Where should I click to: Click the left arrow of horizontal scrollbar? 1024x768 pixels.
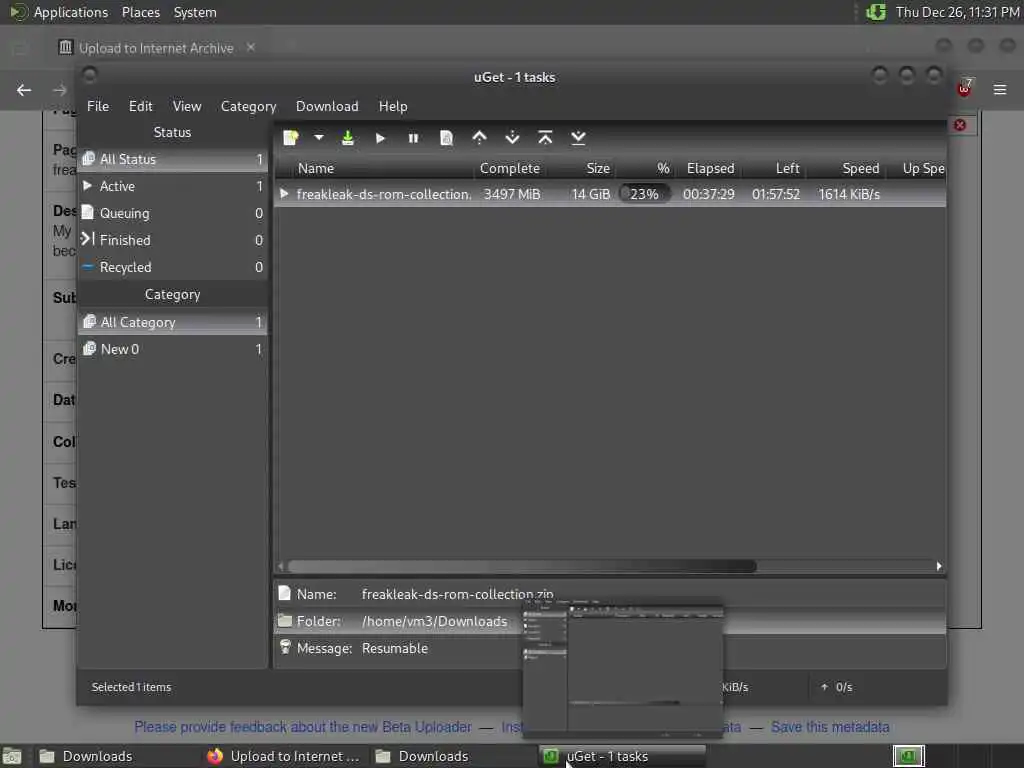(x=281, y=566)
